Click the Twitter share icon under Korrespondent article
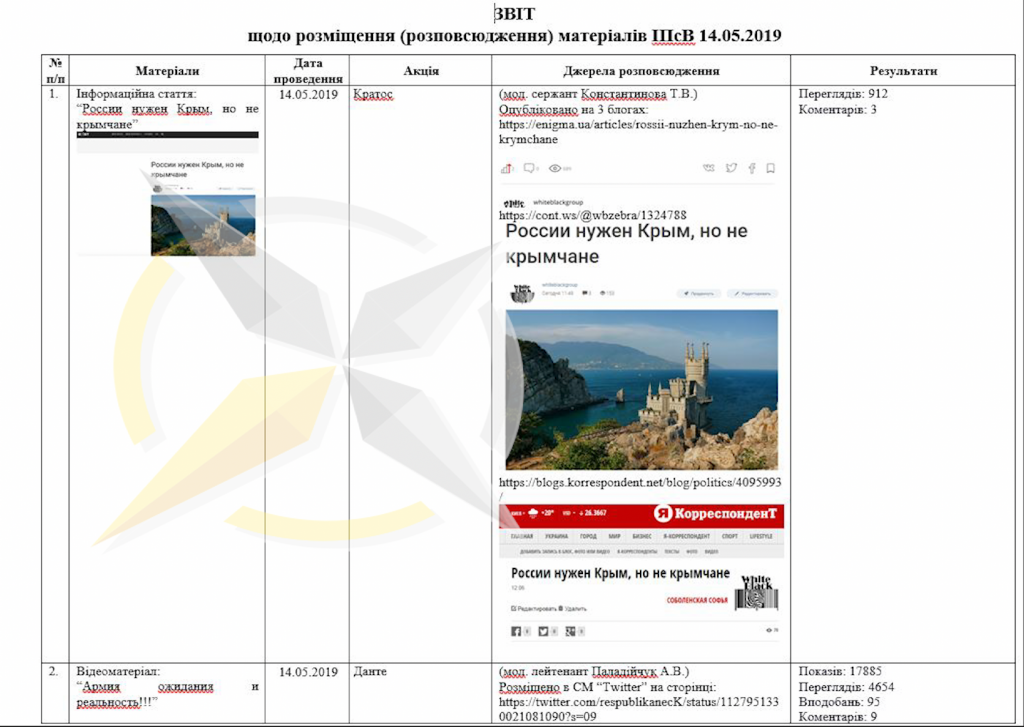The height and width of the screenshot is (727, 1024). [545, 631]
